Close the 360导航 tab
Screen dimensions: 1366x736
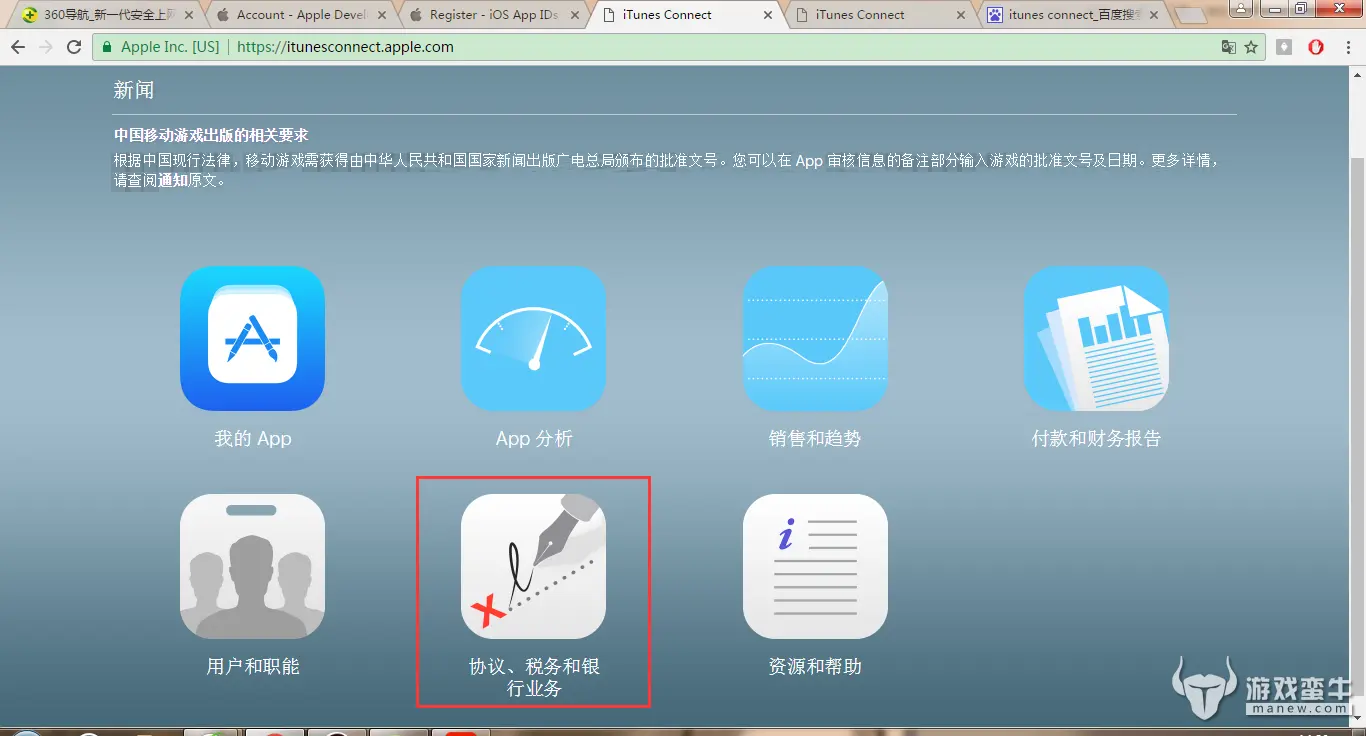coord(188,15)
